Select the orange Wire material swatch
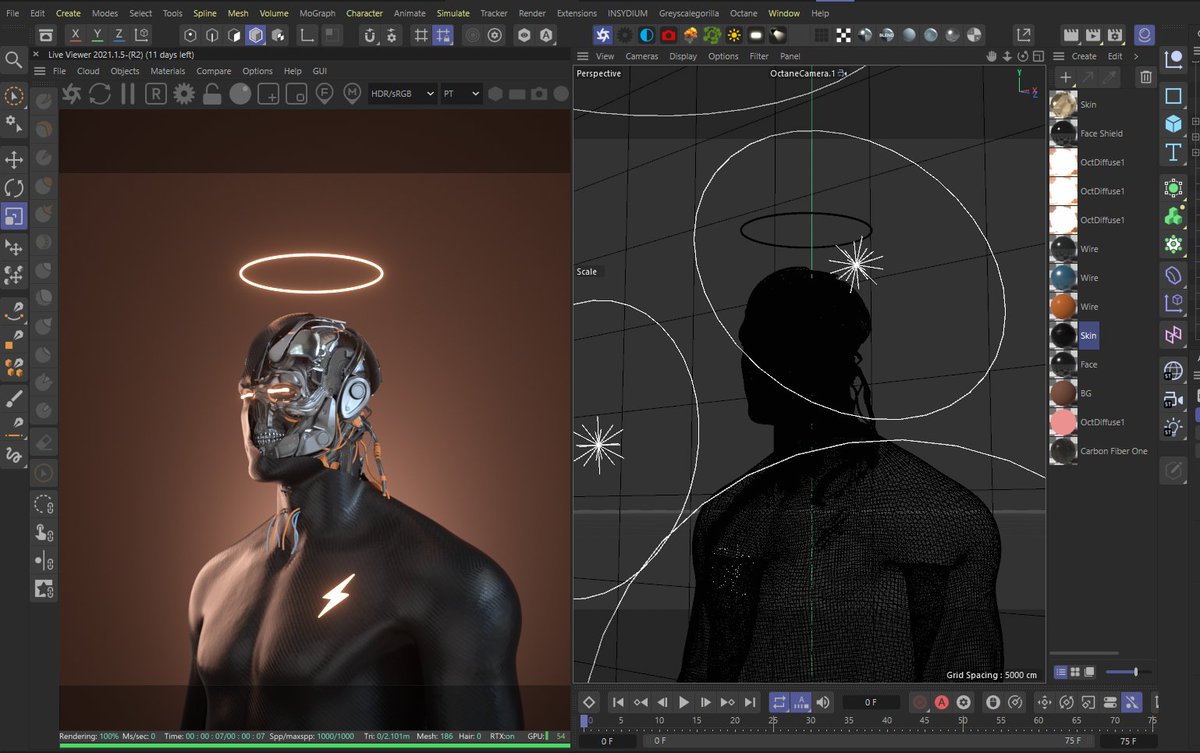This screenshot has width=1200, height=753. [x=1063, y=306]
